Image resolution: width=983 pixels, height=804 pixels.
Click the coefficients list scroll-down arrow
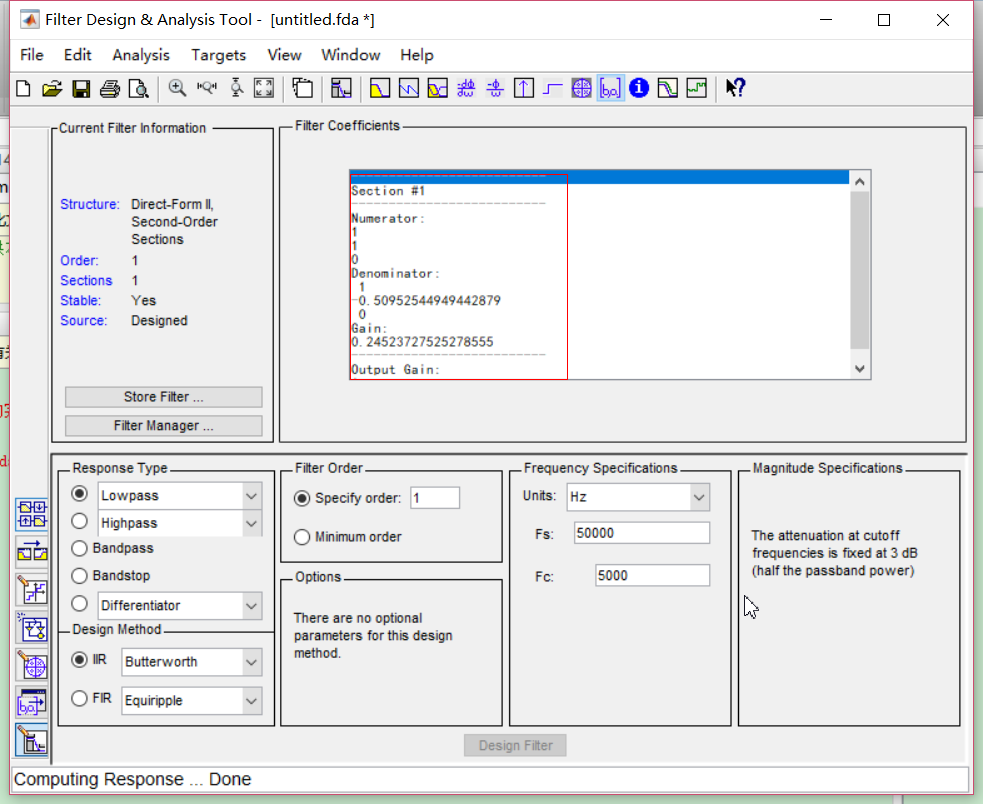(860, 369)
